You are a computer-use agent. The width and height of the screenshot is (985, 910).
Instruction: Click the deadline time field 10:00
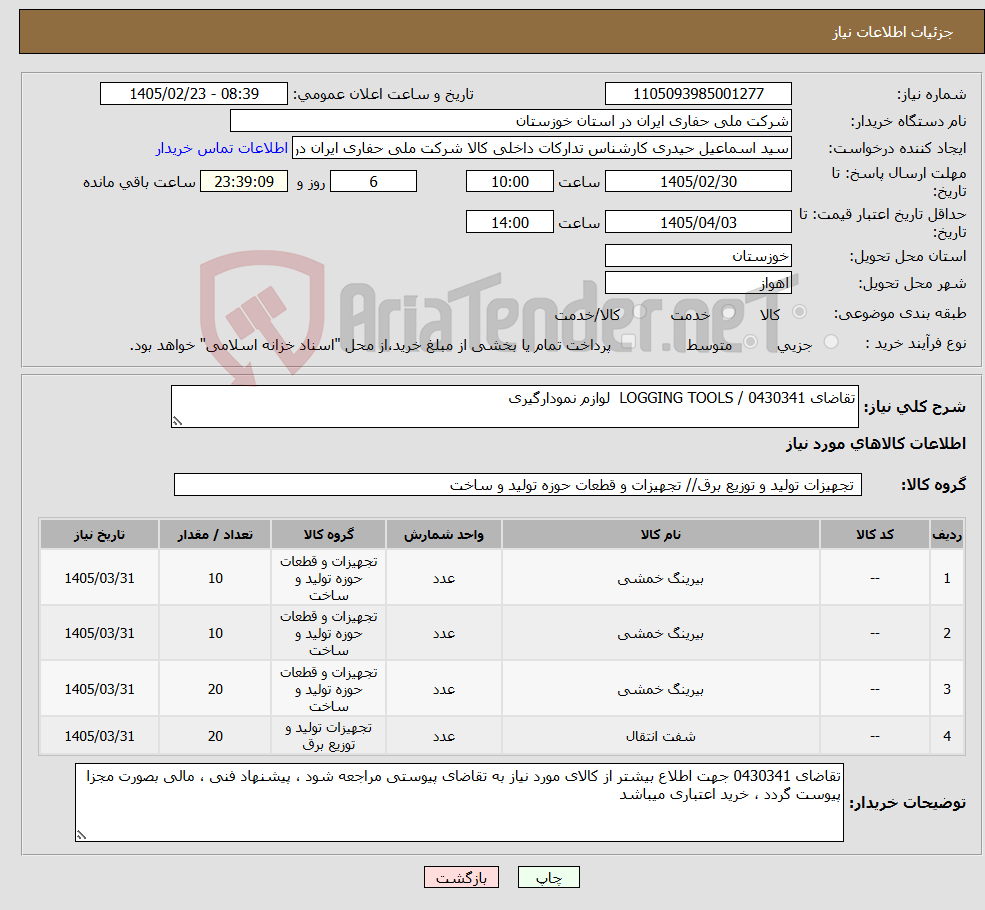coord(509,181)
